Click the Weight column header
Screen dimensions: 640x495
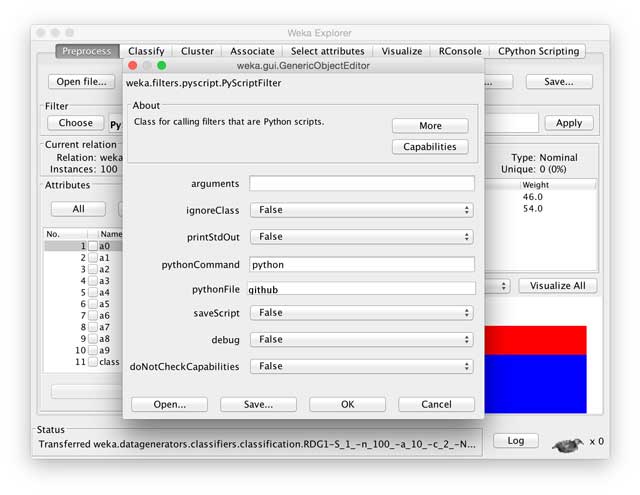558,185
